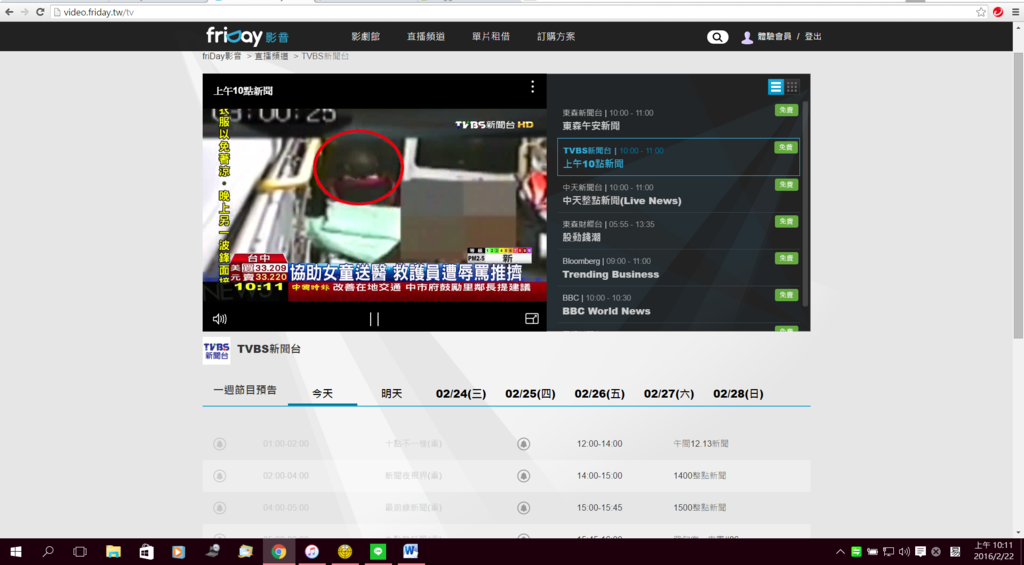Show hidden system tray icons

point(840,552)
